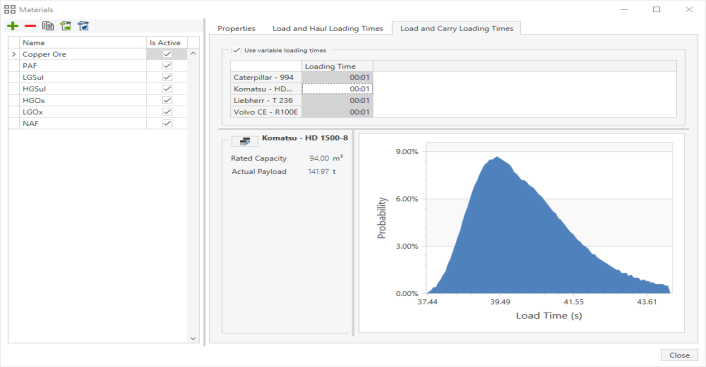Toggle Is Active for Copper Ore
The height and width of the screenshot is (367, 706).
pos(167,54)
